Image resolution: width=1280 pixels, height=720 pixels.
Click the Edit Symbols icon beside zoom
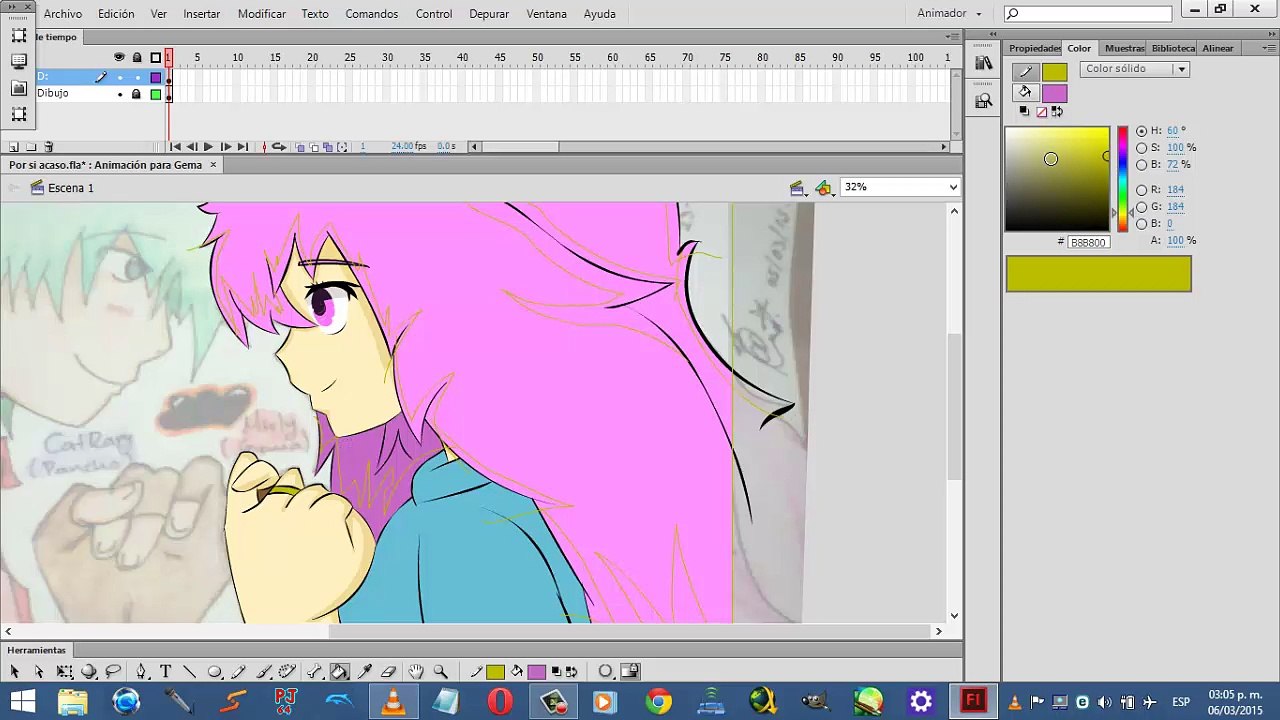(x=823, y=187)
